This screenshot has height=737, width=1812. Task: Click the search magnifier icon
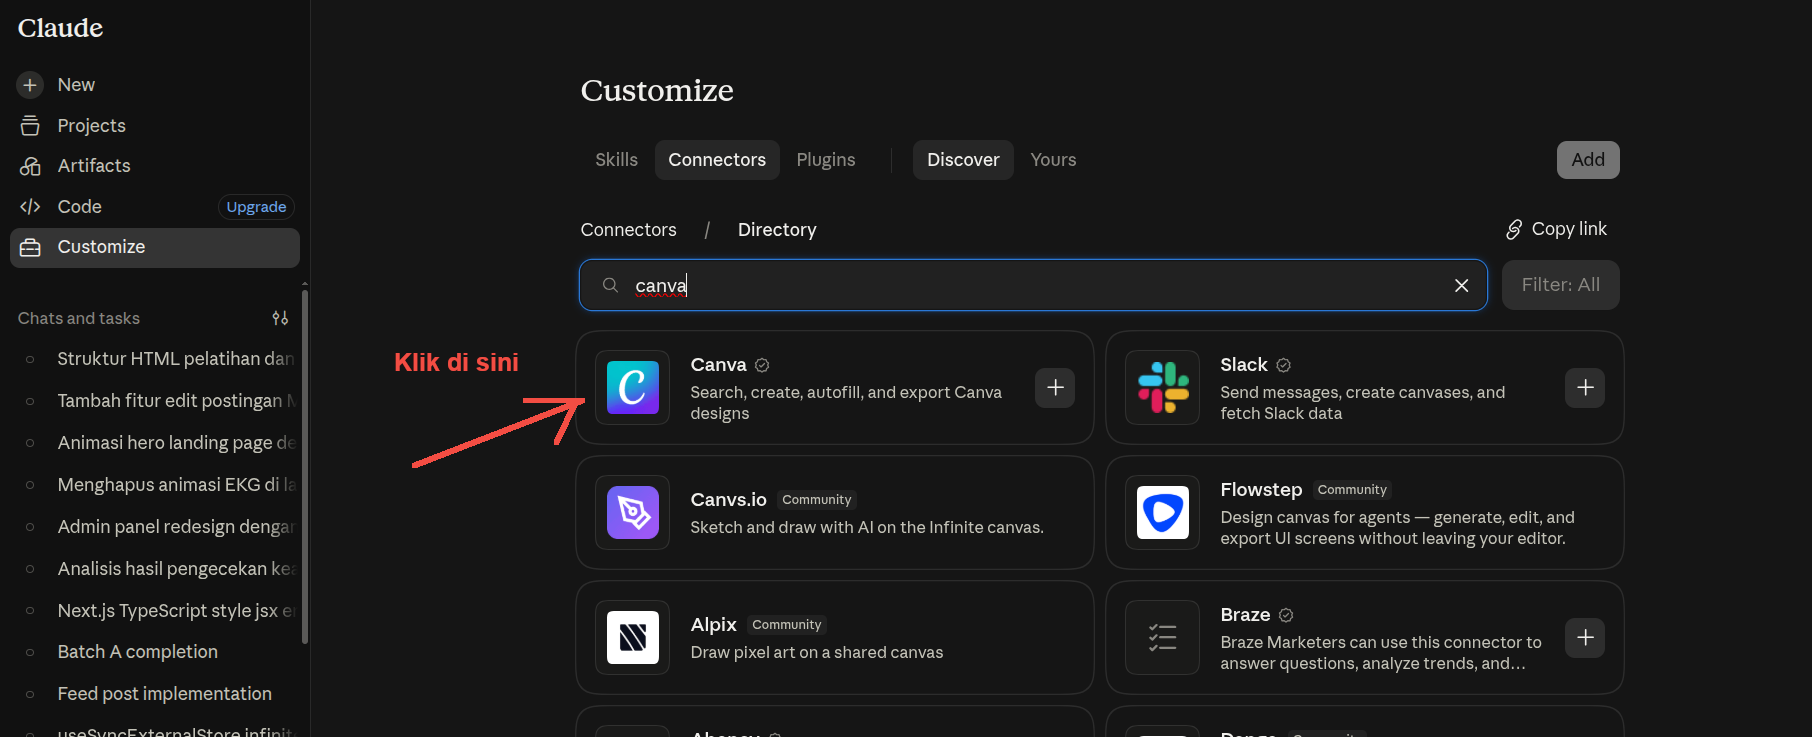[x=610, y=285]
